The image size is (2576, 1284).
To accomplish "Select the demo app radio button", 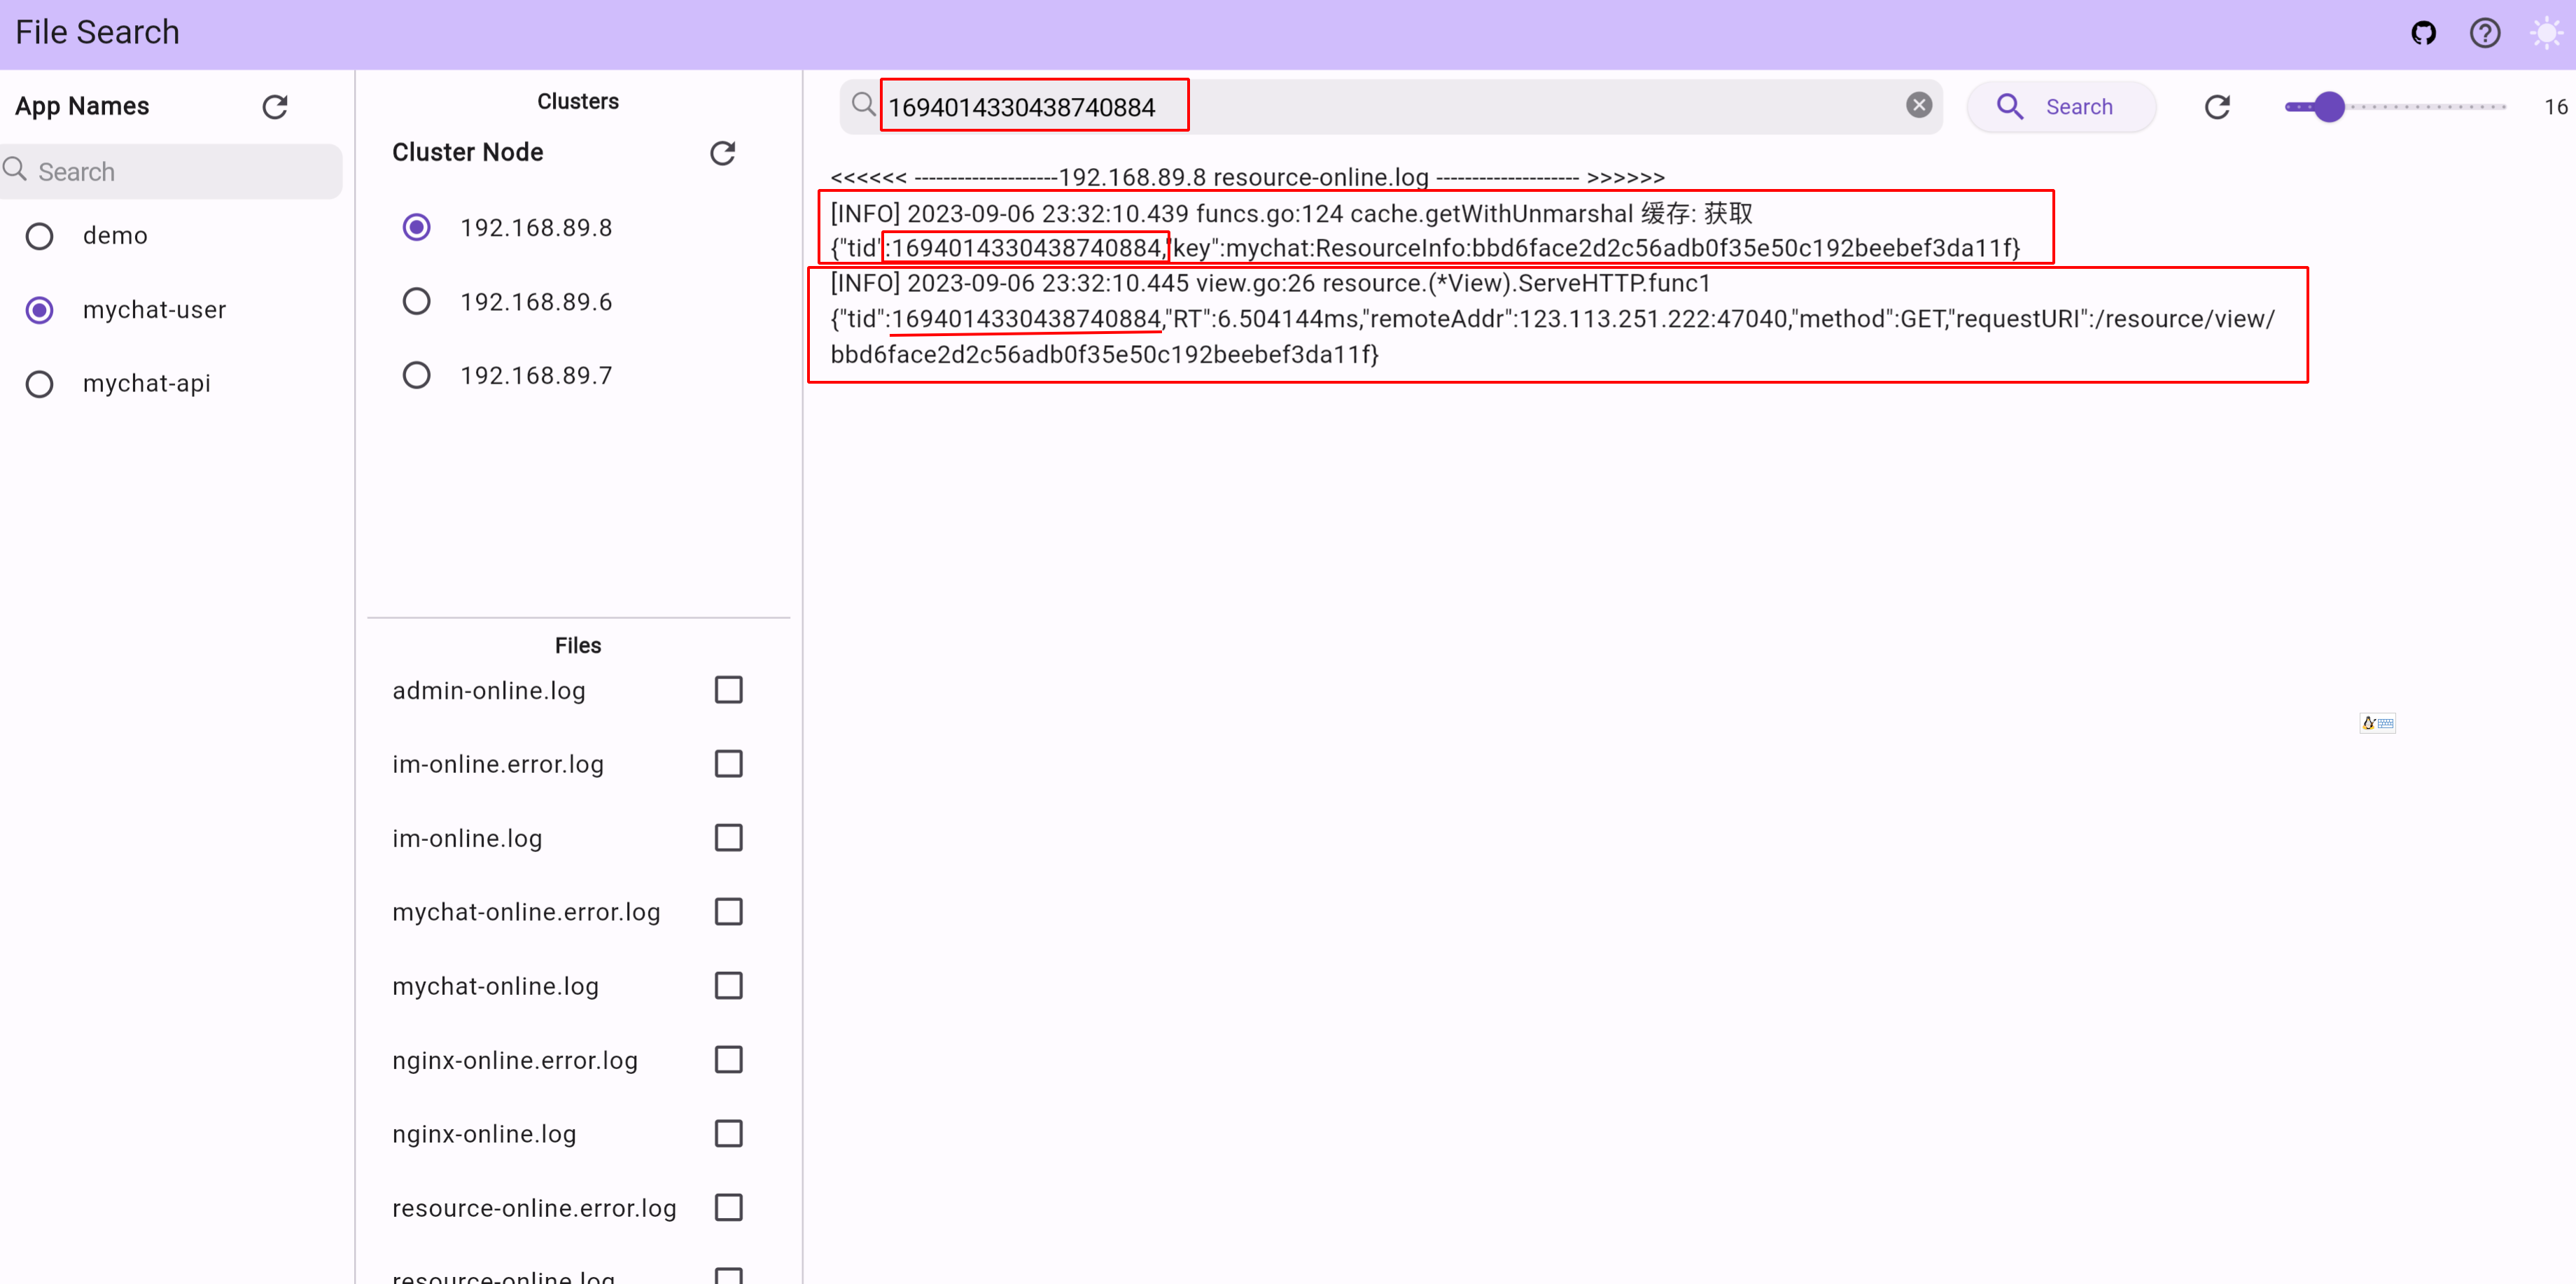I will (40, 236).
